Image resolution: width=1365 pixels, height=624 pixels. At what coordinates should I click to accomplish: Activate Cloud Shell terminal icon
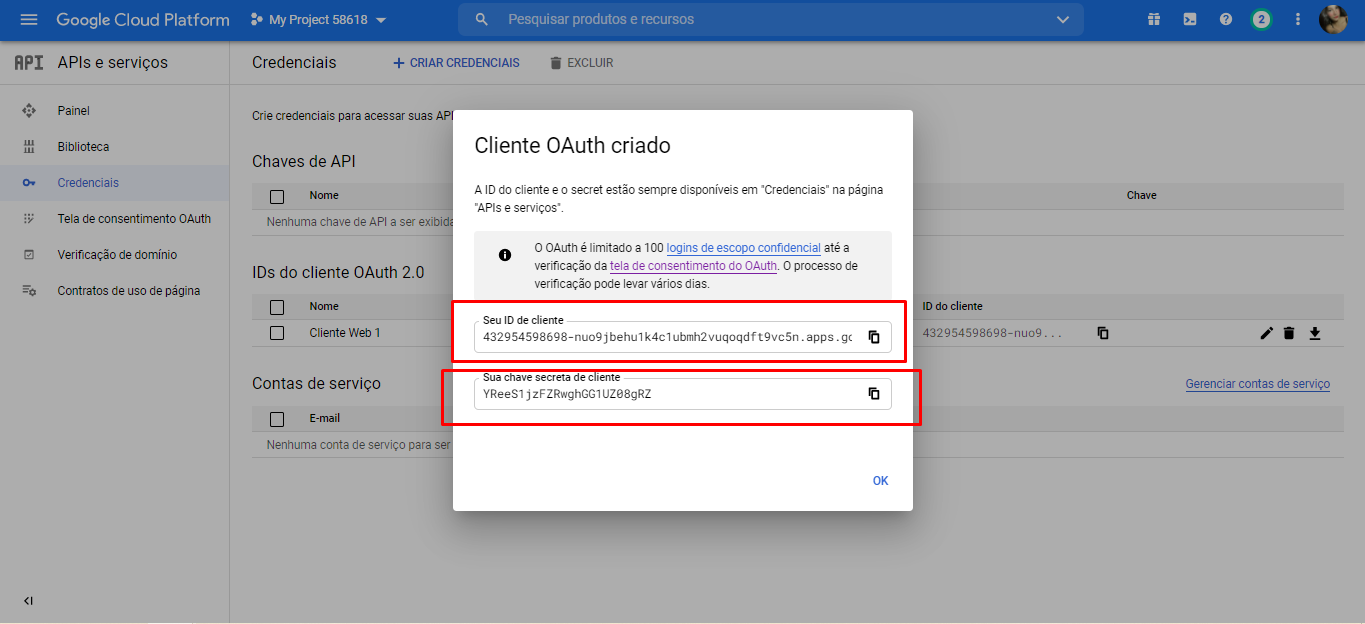[1190, 19]
